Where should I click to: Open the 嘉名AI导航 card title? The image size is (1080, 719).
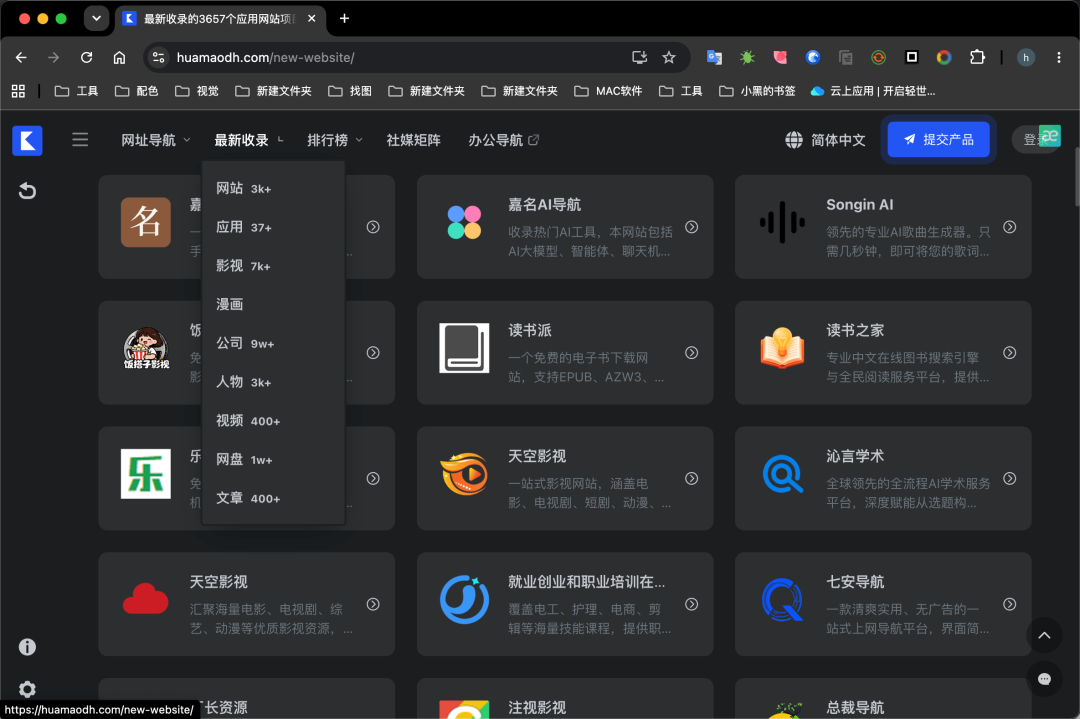544,205
